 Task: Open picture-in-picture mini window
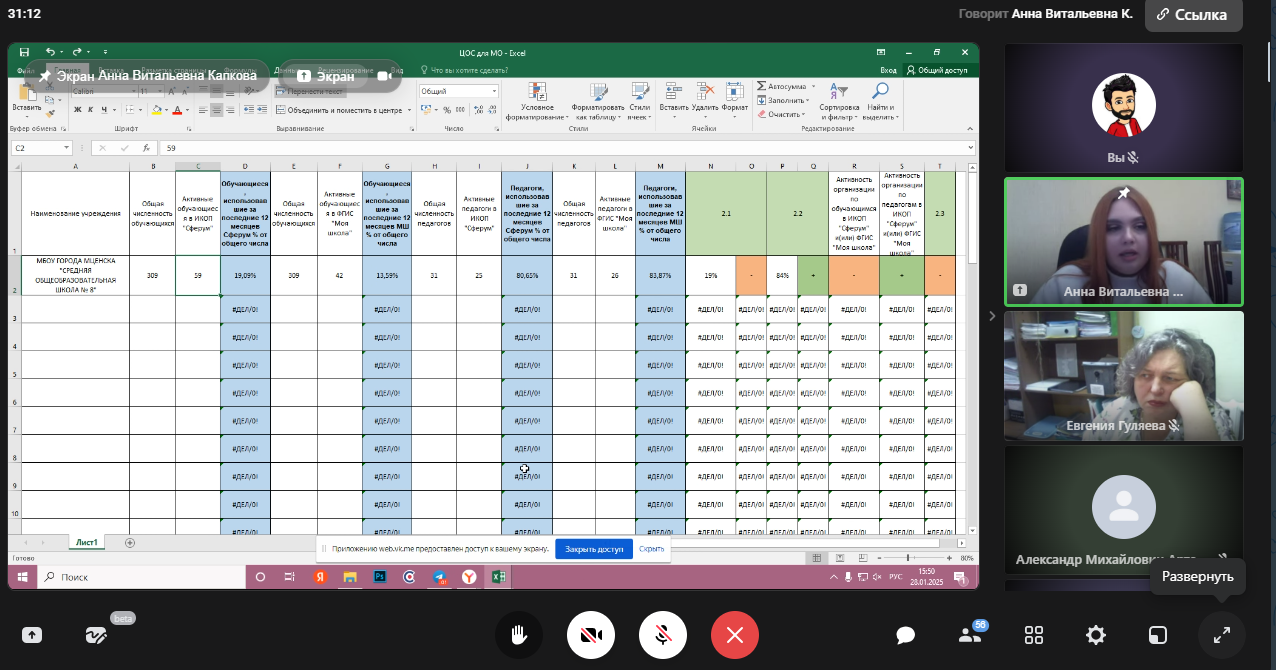coord(1157,635)
